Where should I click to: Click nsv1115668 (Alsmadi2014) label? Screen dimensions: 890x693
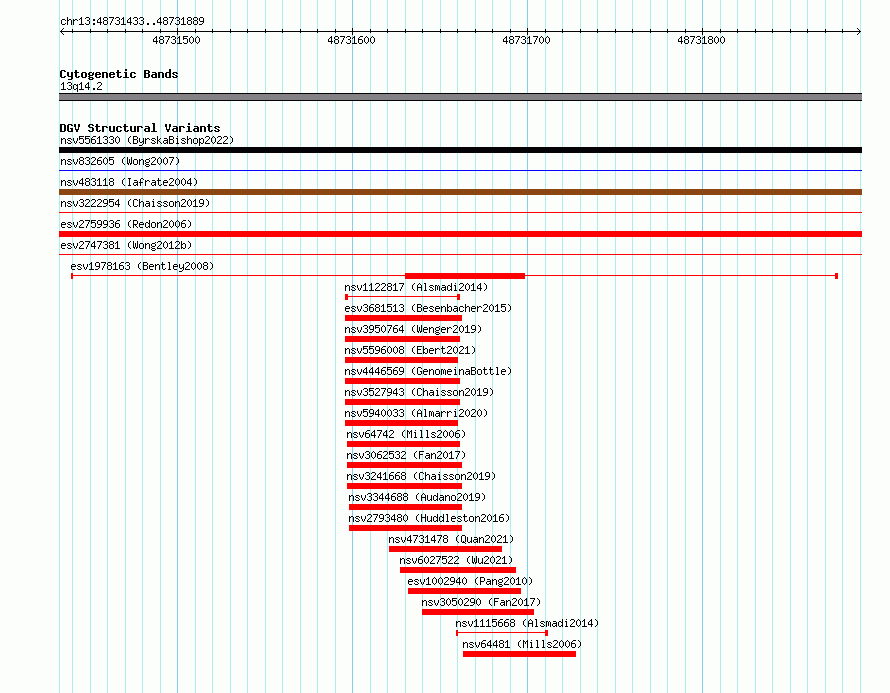[x=527, y=623]
